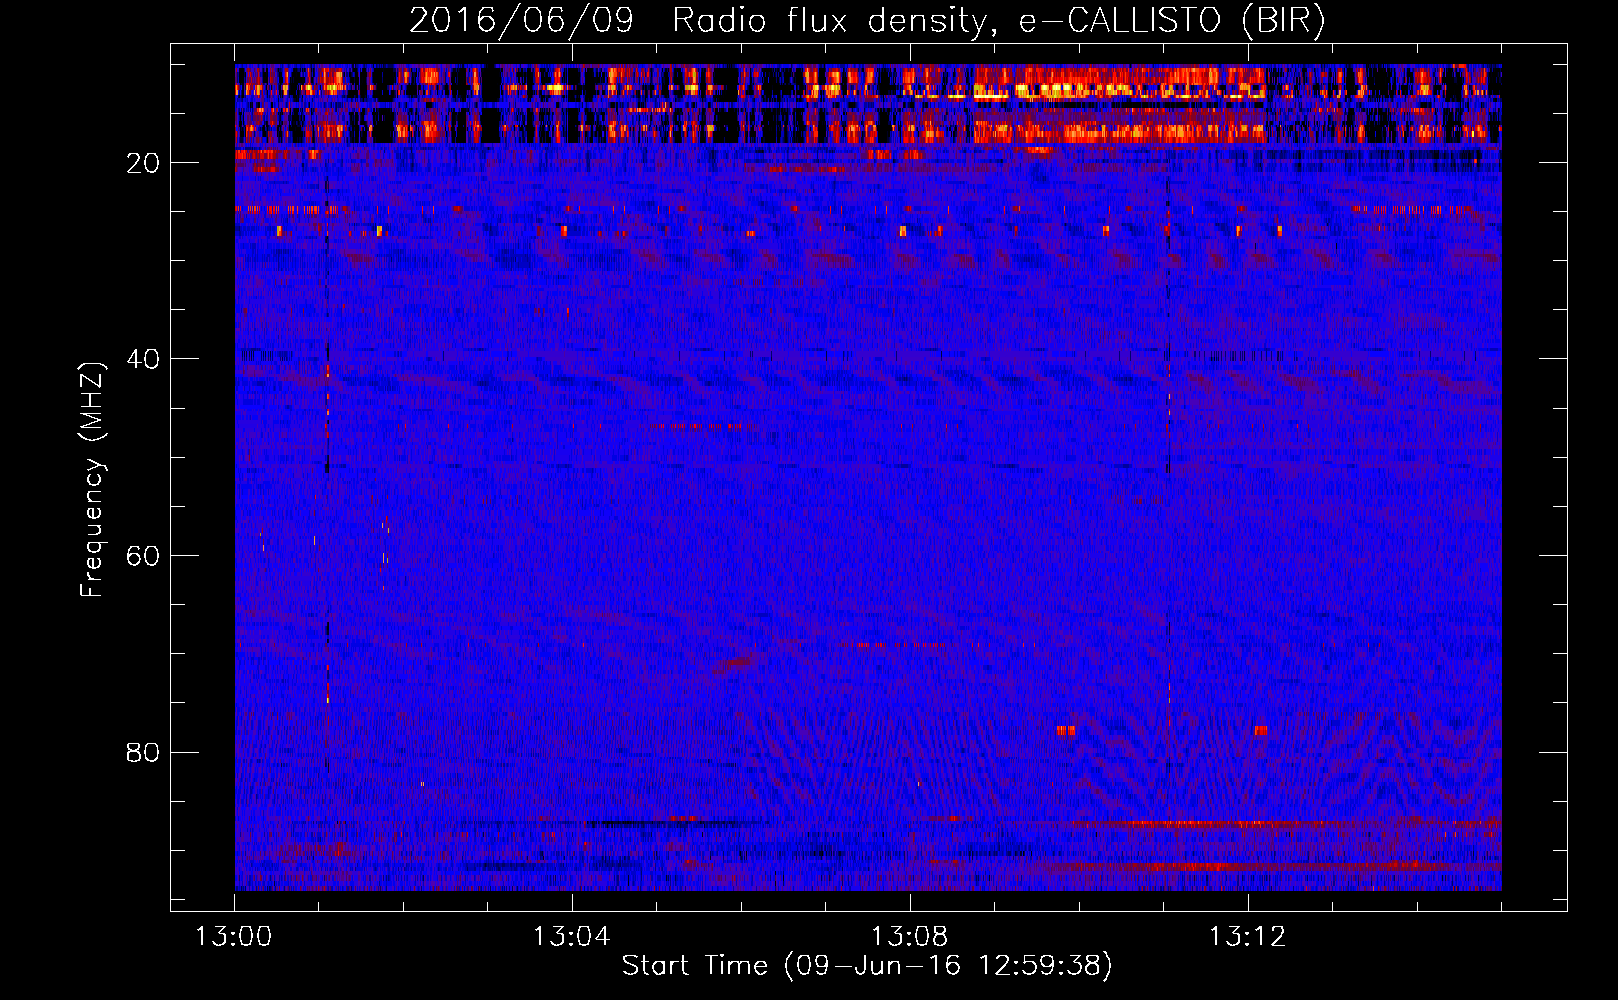Click the 'Frequency (MHZ)' axis label
Viewport: 1618px width, 1000px height.
click(92, 479)
